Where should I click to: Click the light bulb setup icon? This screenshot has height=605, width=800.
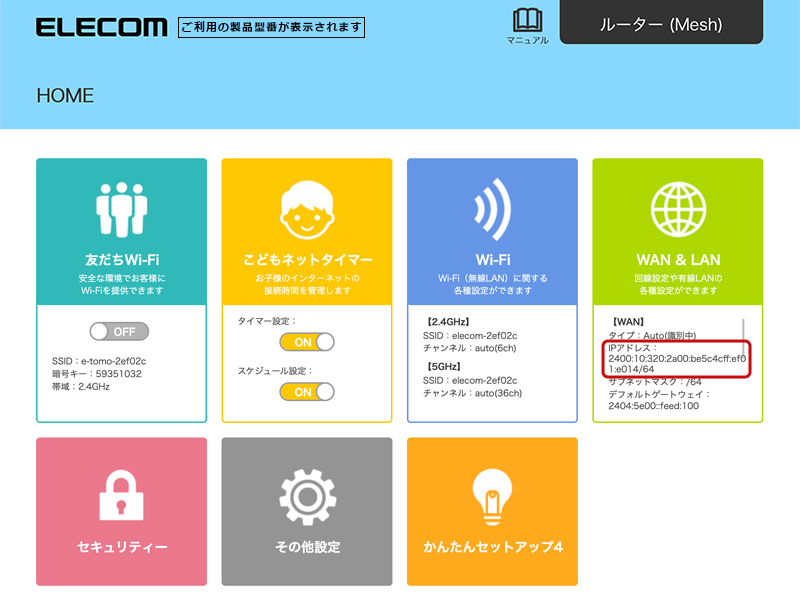coord(492,497)
